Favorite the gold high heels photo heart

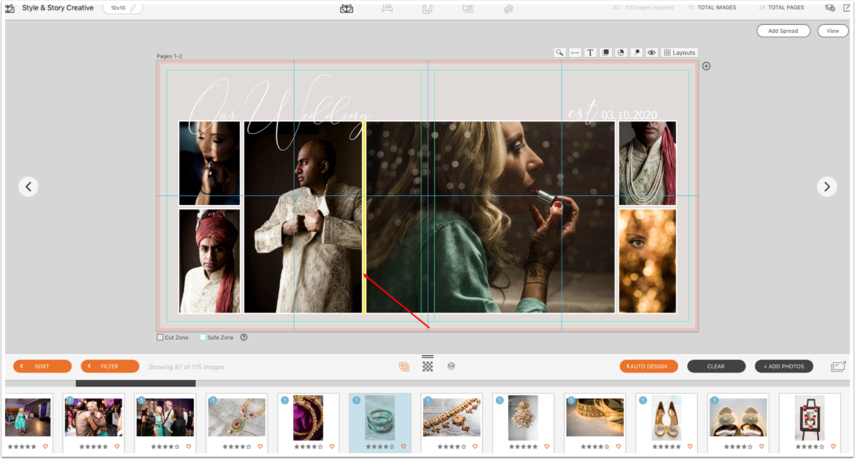(x=690, y=446)
